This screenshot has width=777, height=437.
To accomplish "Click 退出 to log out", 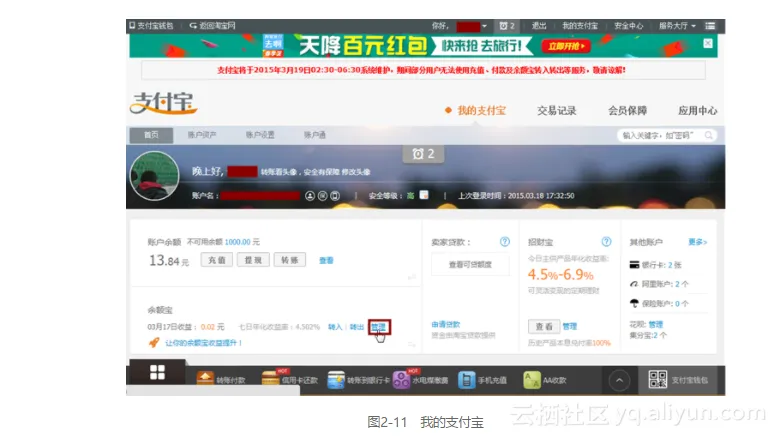I will tap(539, 26).
